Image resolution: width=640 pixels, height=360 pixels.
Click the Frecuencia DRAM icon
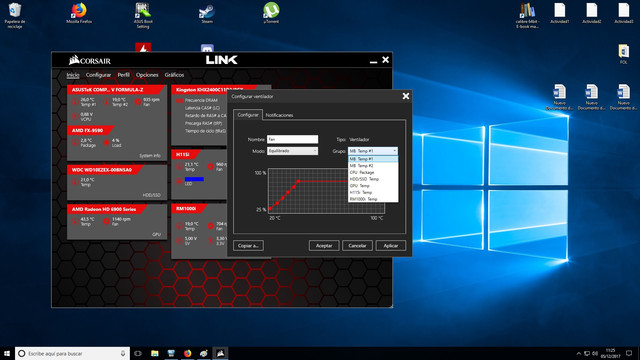[x=179, y=100]
